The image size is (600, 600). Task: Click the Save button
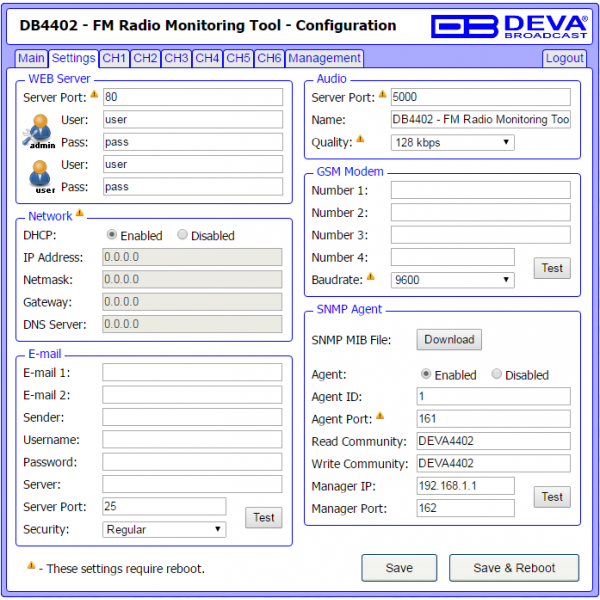[x=399, y=568]
